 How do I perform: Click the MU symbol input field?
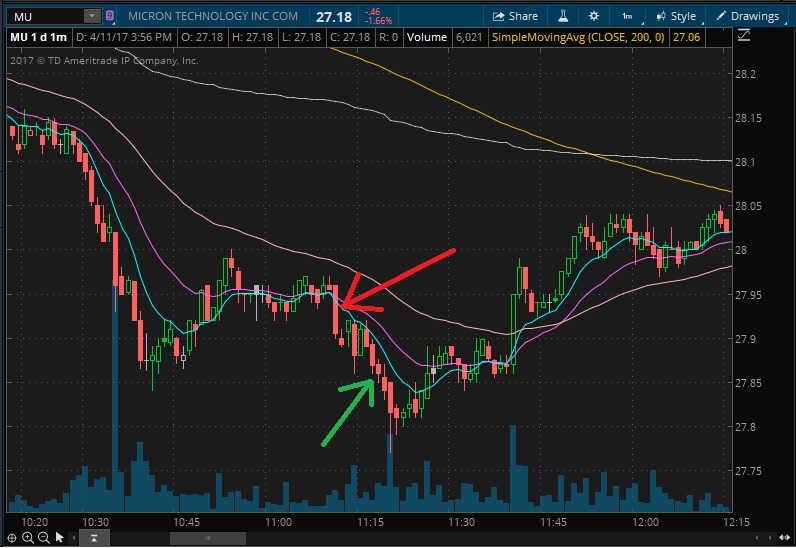click(x=47, y=16)
